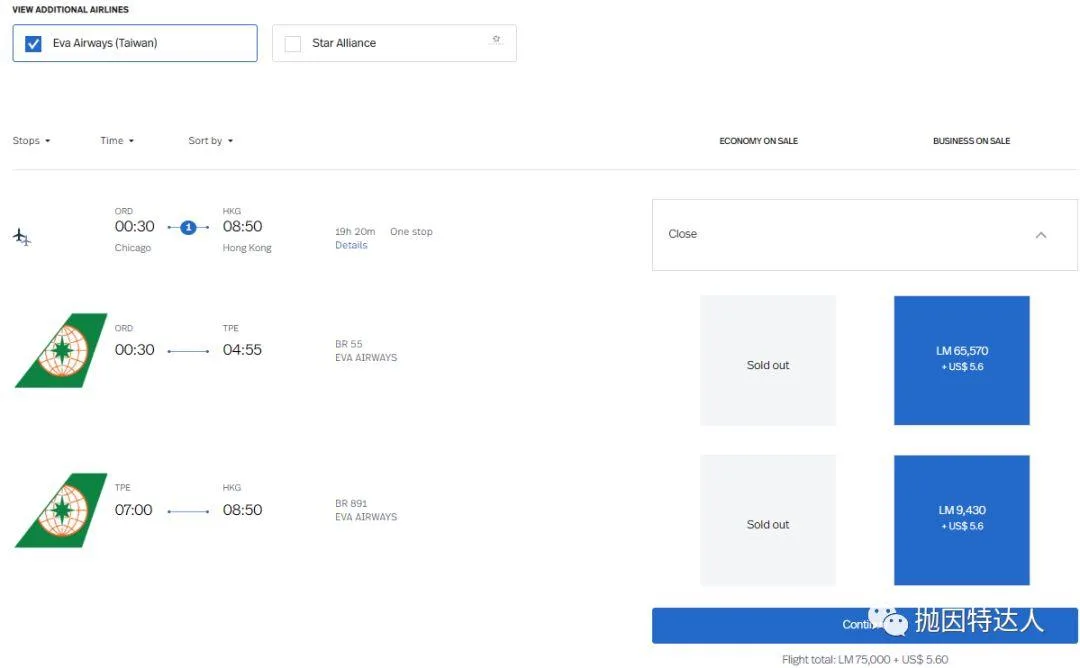Click the connecting flight airplane icon
Image resolution: width=1080 pixels, height=668 pixels.
[22, 237]
